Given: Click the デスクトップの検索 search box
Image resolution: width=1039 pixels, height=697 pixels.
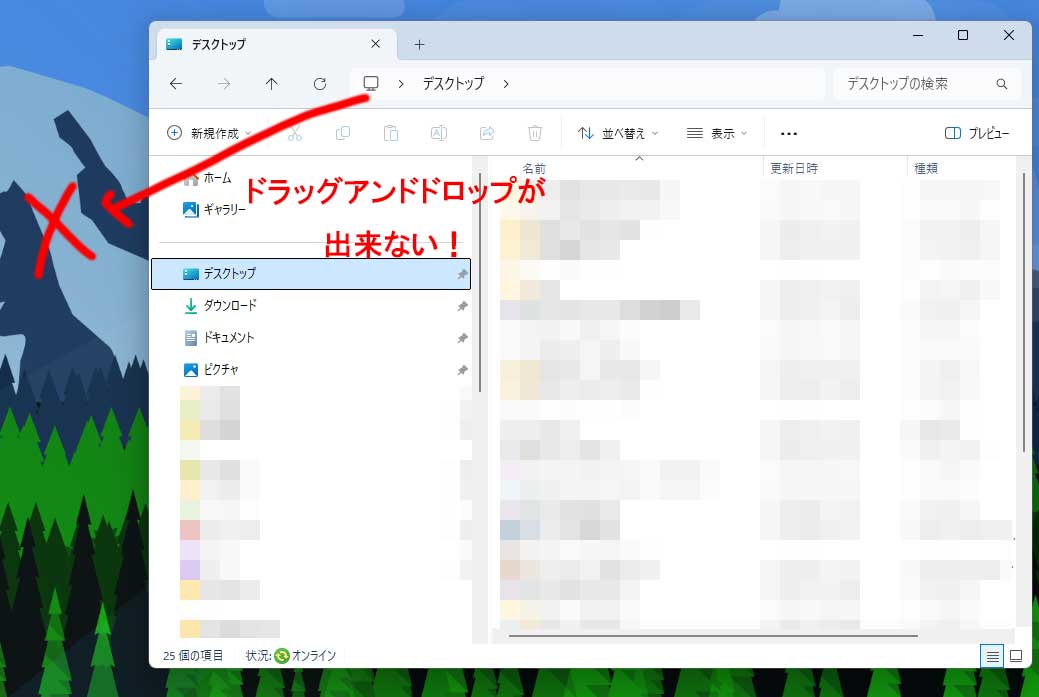Looking at the screenshot, I should click(x=915, y=84).
